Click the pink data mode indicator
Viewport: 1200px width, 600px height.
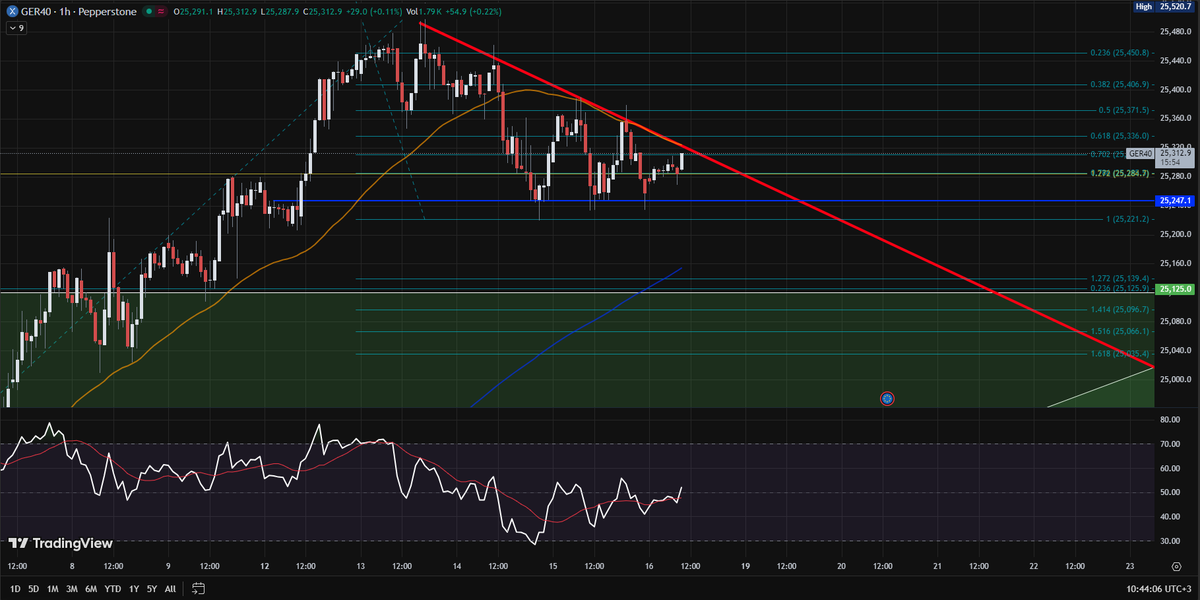pos(162,11)
